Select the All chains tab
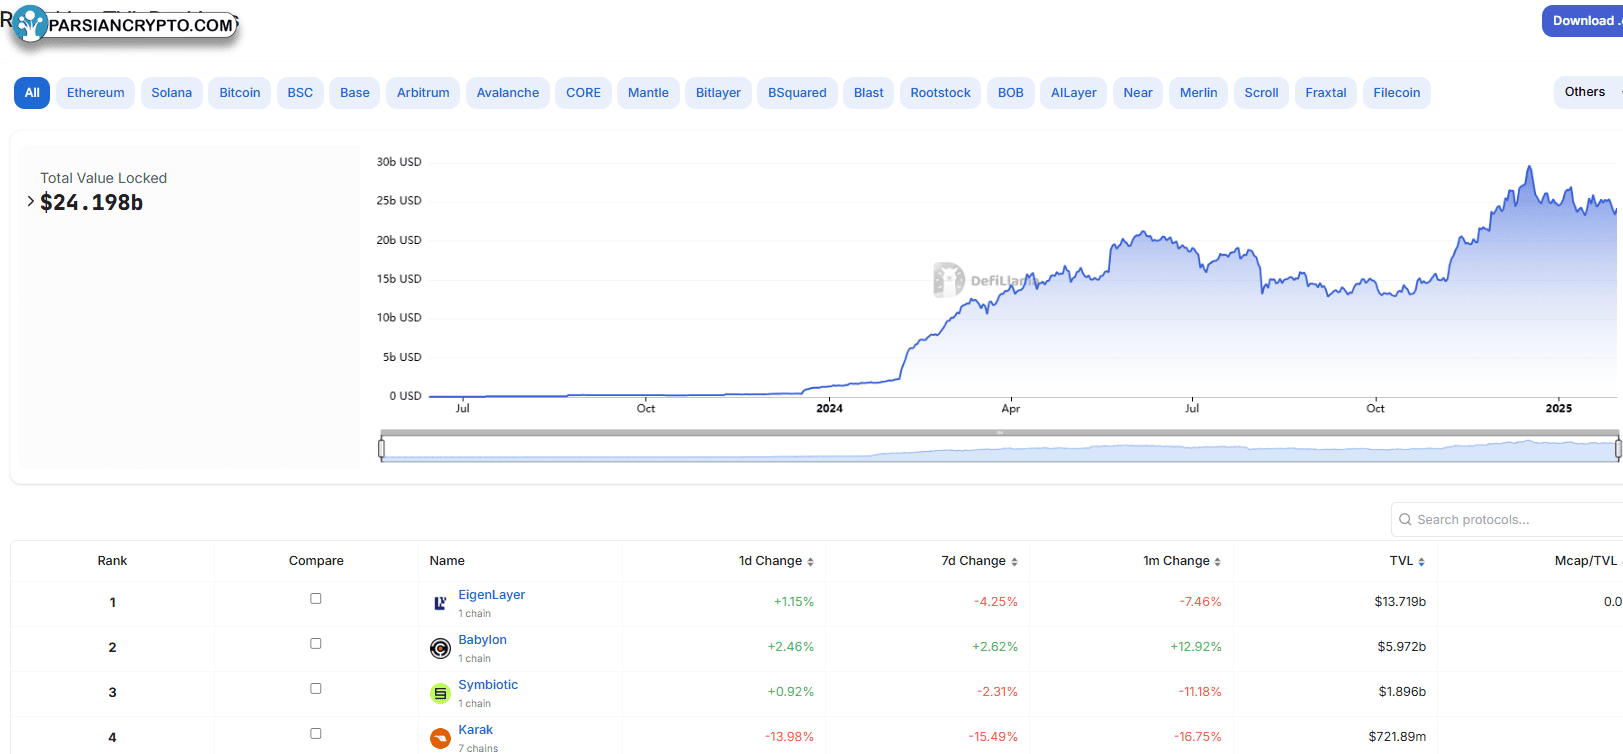 32,93
